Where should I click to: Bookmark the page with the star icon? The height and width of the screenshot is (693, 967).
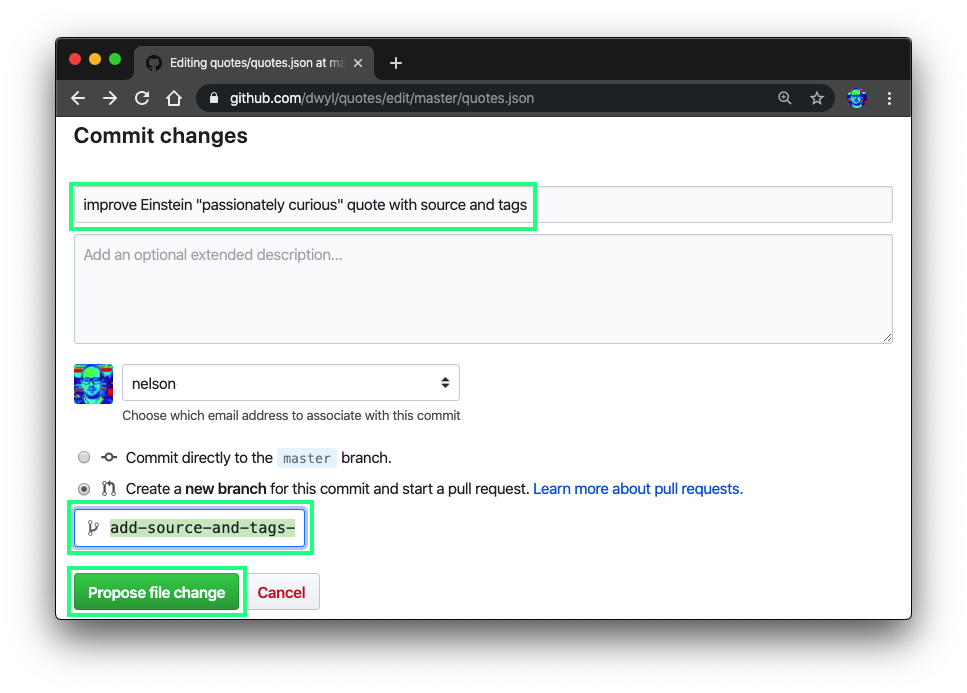pyautogui.click(x=817, y=98)
